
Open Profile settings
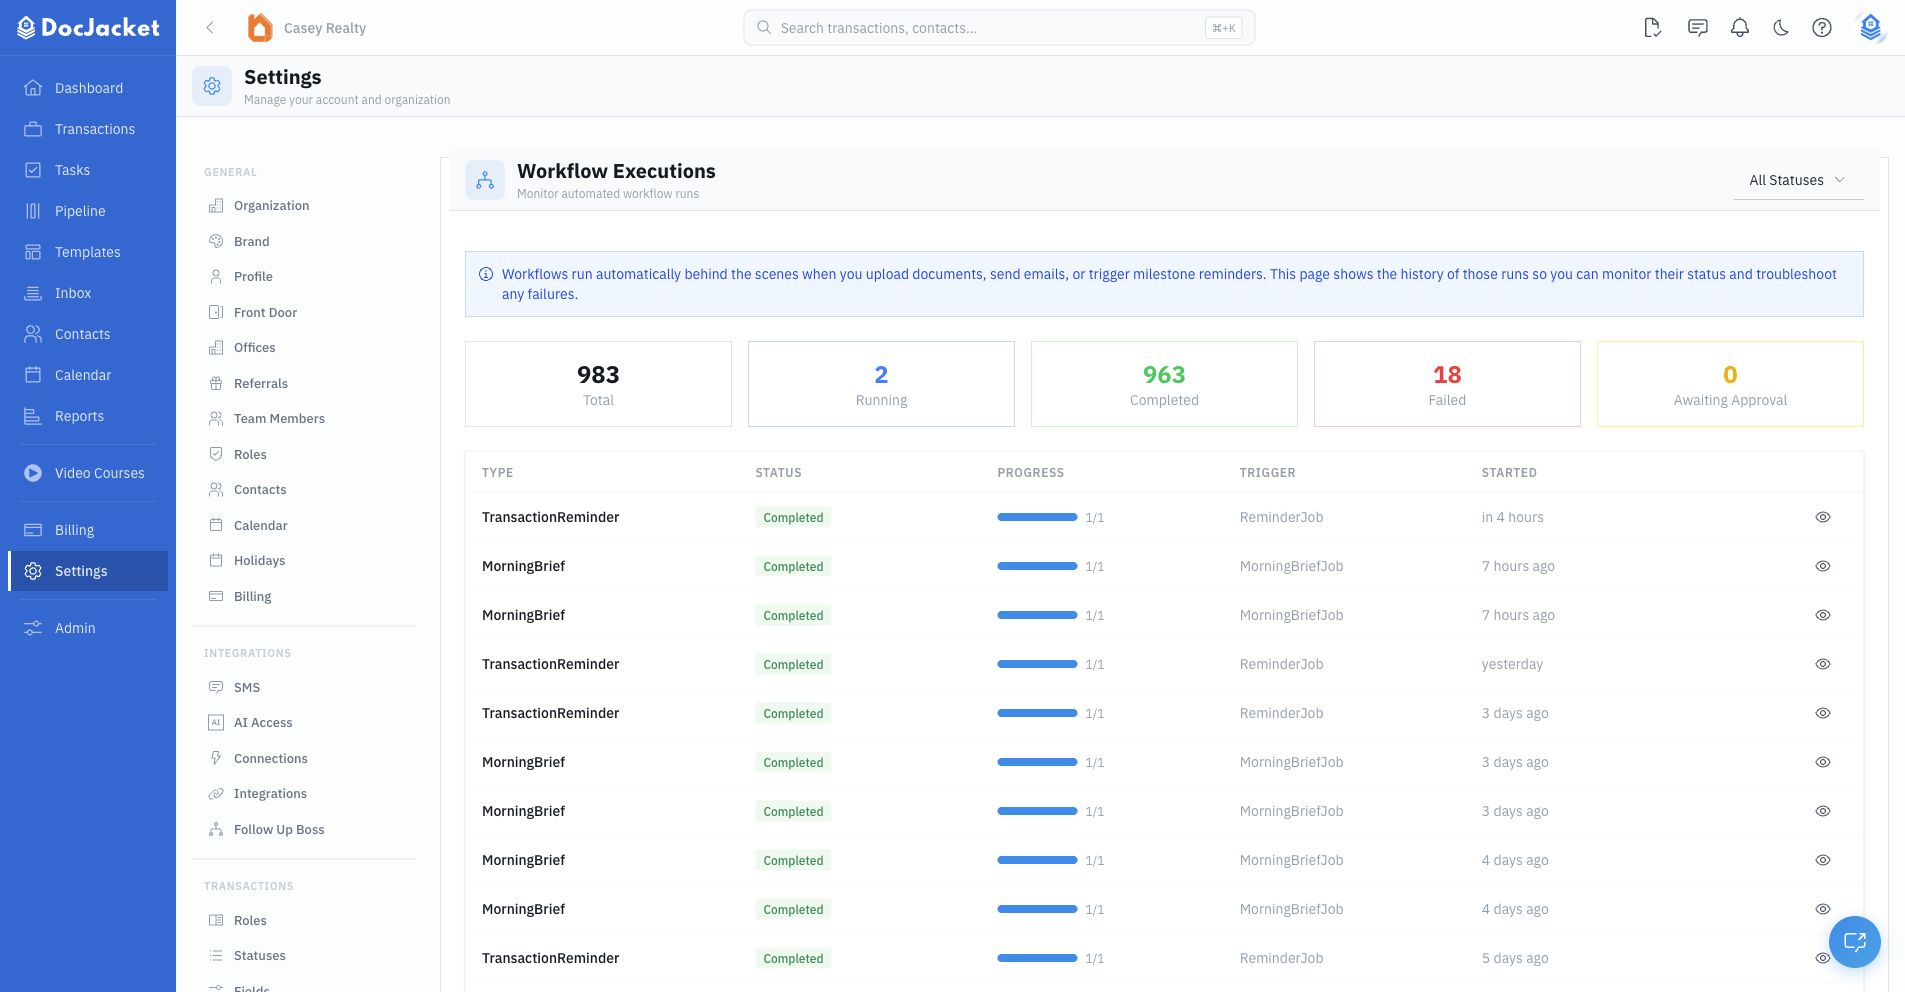coord(304,276)
